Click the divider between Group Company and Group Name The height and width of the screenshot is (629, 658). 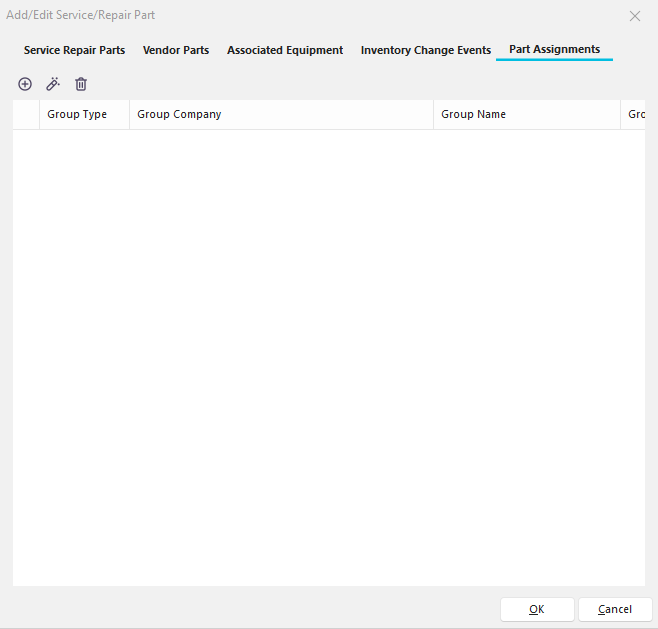click(x=434, y=114)
